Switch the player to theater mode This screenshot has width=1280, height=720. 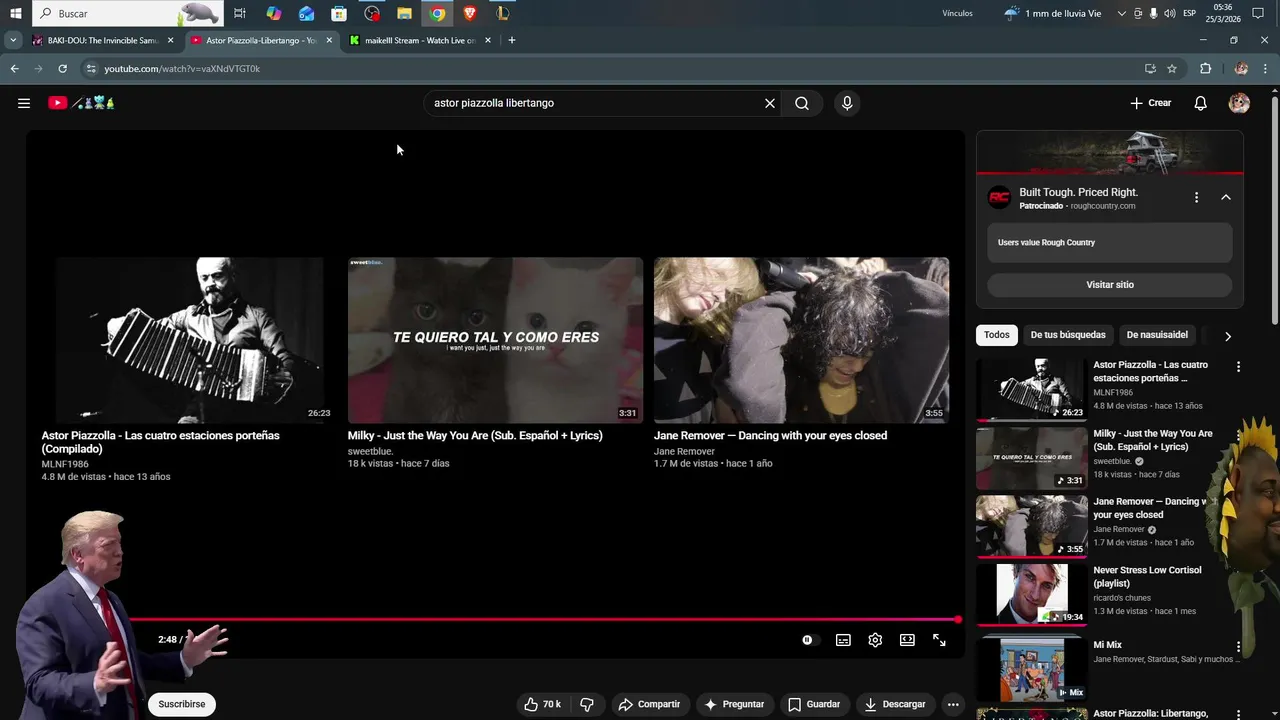pyautogui.click(x=907, y=640)
